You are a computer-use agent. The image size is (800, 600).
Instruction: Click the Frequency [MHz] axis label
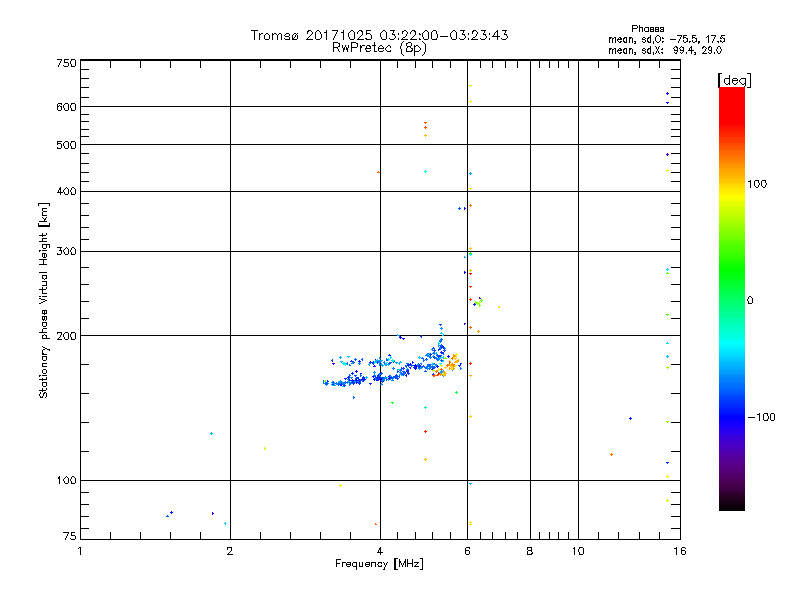coord(379,564)
